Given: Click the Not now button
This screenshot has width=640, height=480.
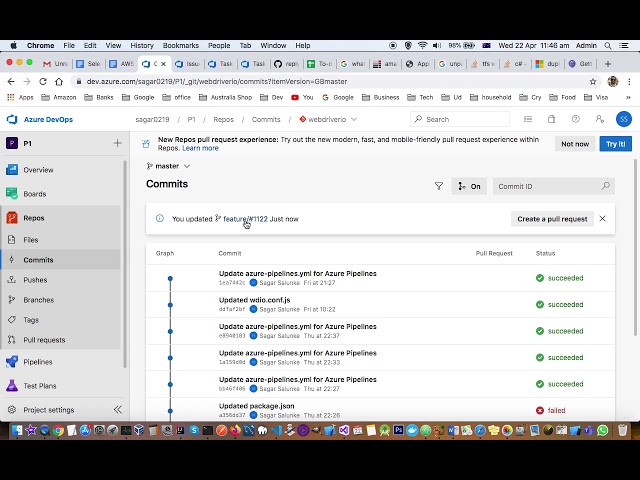Looking at the screenshot, I should point(575,144).
